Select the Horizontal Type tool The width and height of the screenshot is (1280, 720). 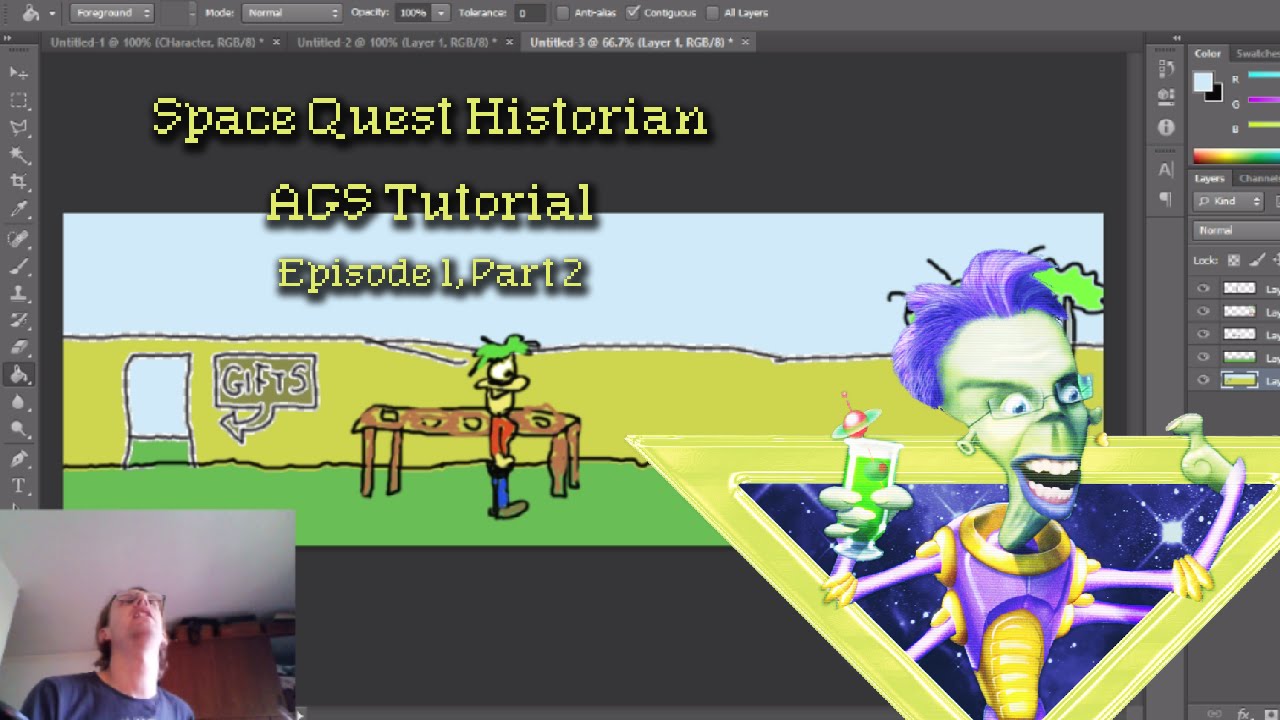18,486
